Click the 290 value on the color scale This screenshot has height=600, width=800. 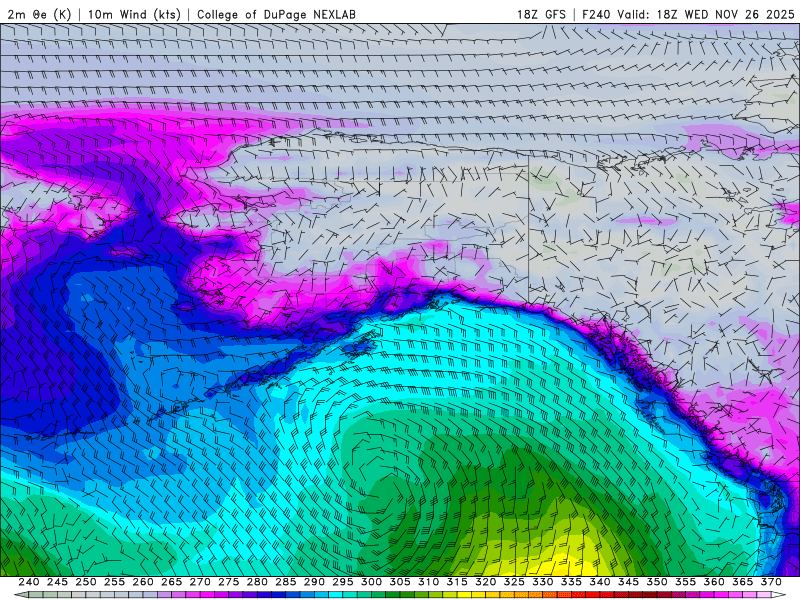tap(314, 582)
